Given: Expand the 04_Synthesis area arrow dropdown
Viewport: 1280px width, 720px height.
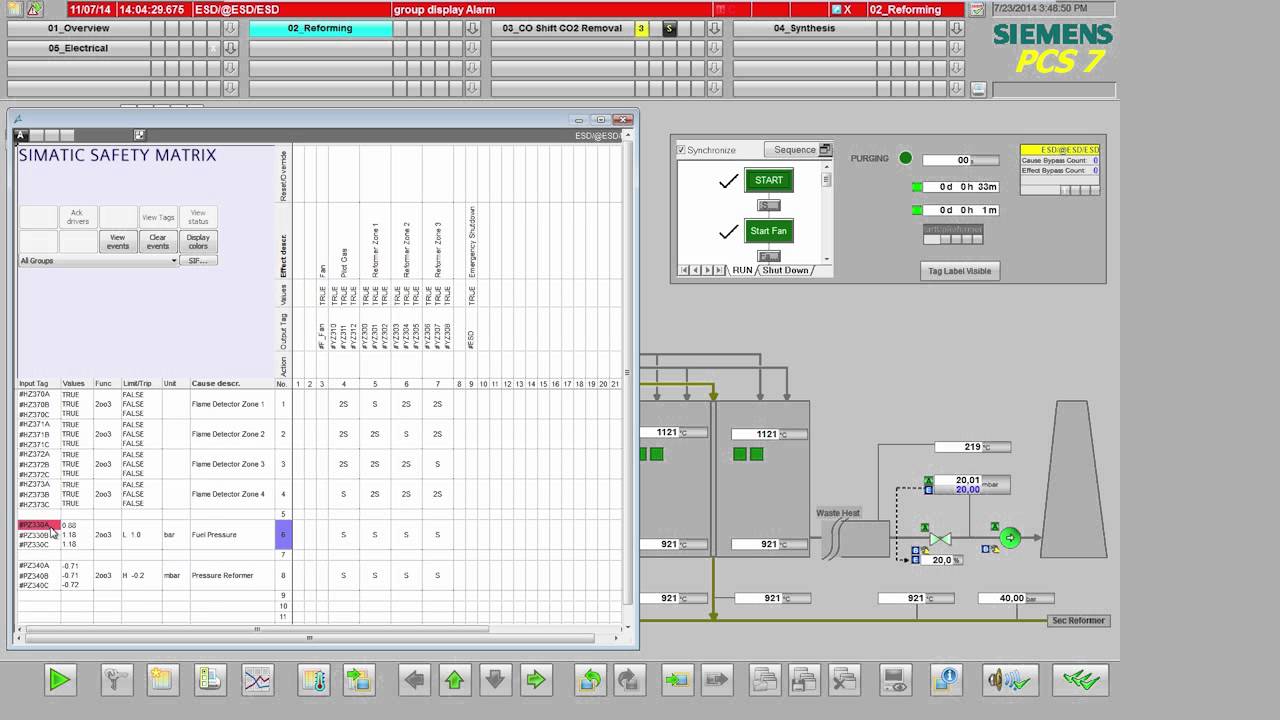Looking at the screenshot, I should (956, 29).
